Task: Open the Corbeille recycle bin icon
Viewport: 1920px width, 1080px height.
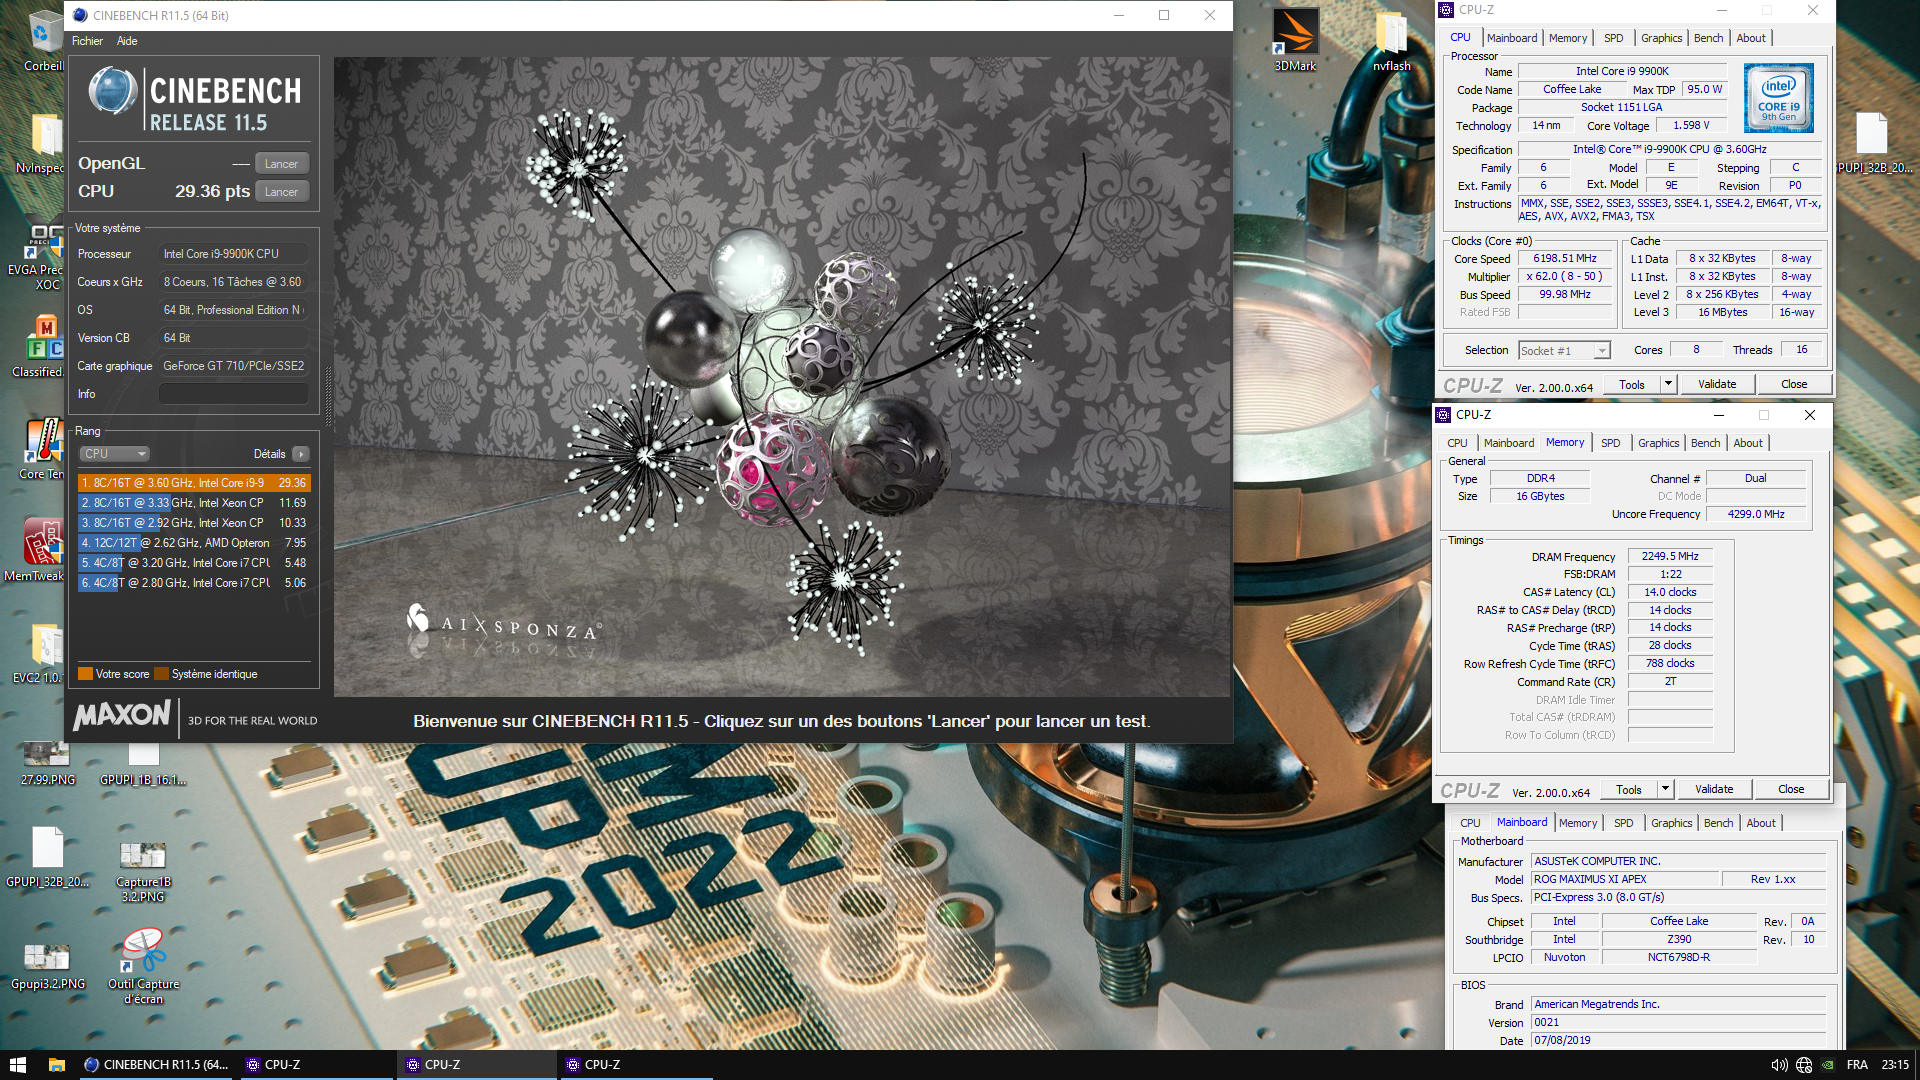Action: point(44,40)
